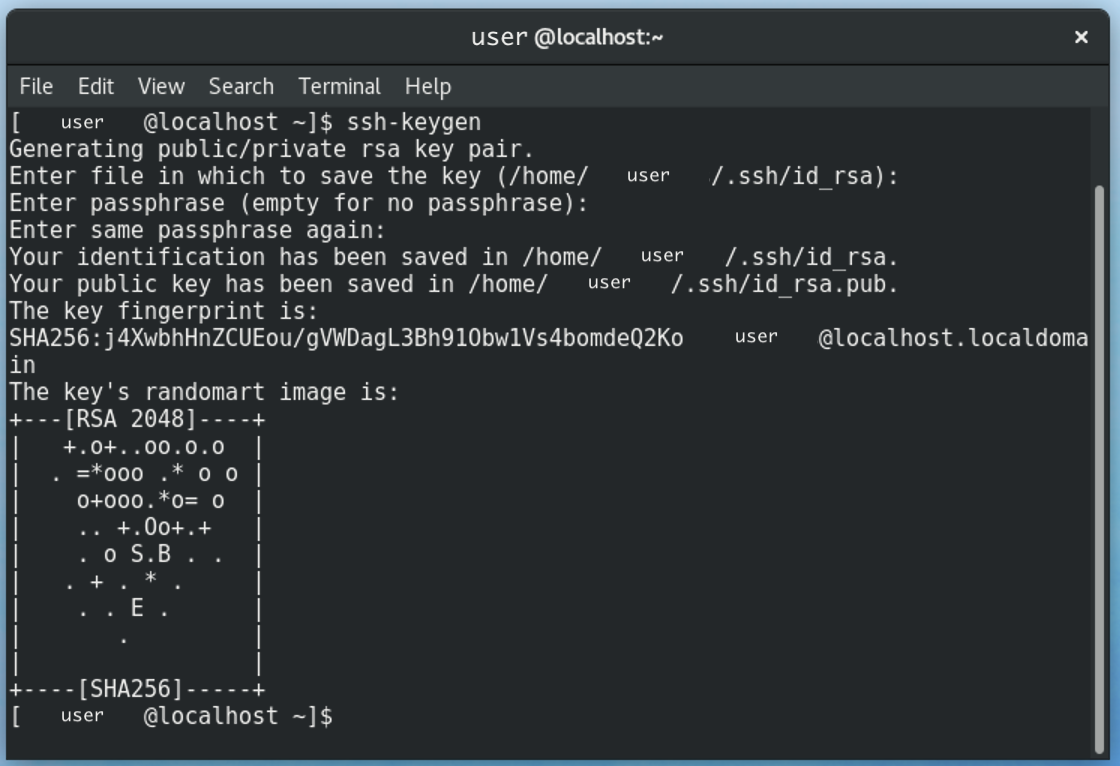Click the [SHA256] randomart footer
Viewport: 1120px width, 766px height.
tap(137, 690)
